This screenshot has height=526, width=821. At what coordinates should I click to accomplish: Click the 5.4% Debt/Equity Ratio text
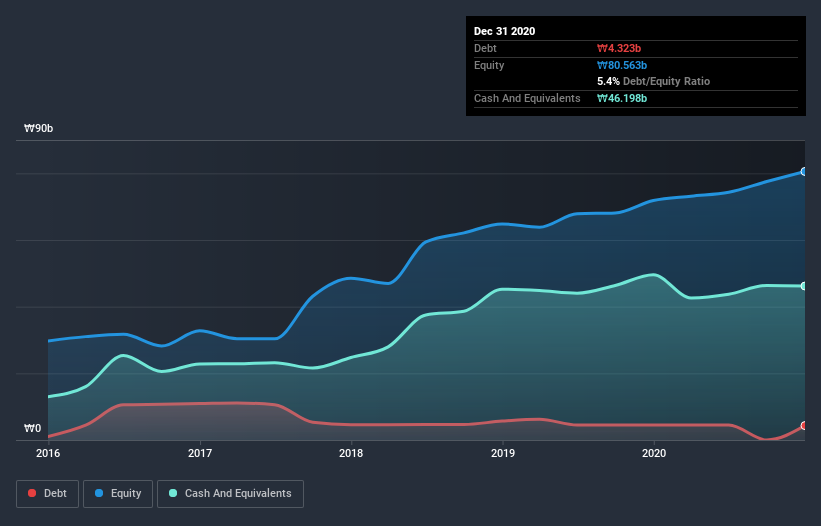653,82
